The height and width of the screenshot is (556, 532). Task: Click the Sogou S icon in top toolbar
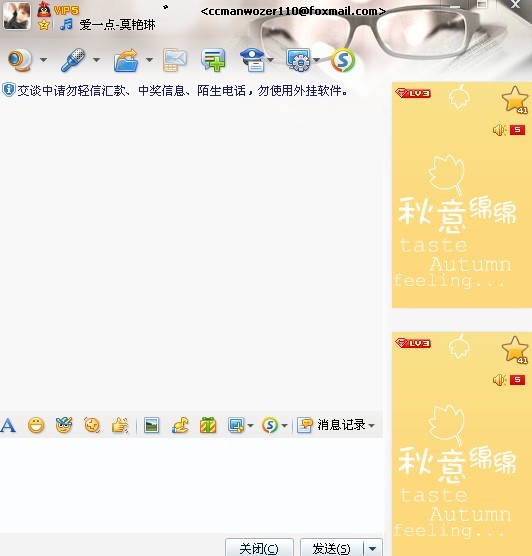coord(343,60)
